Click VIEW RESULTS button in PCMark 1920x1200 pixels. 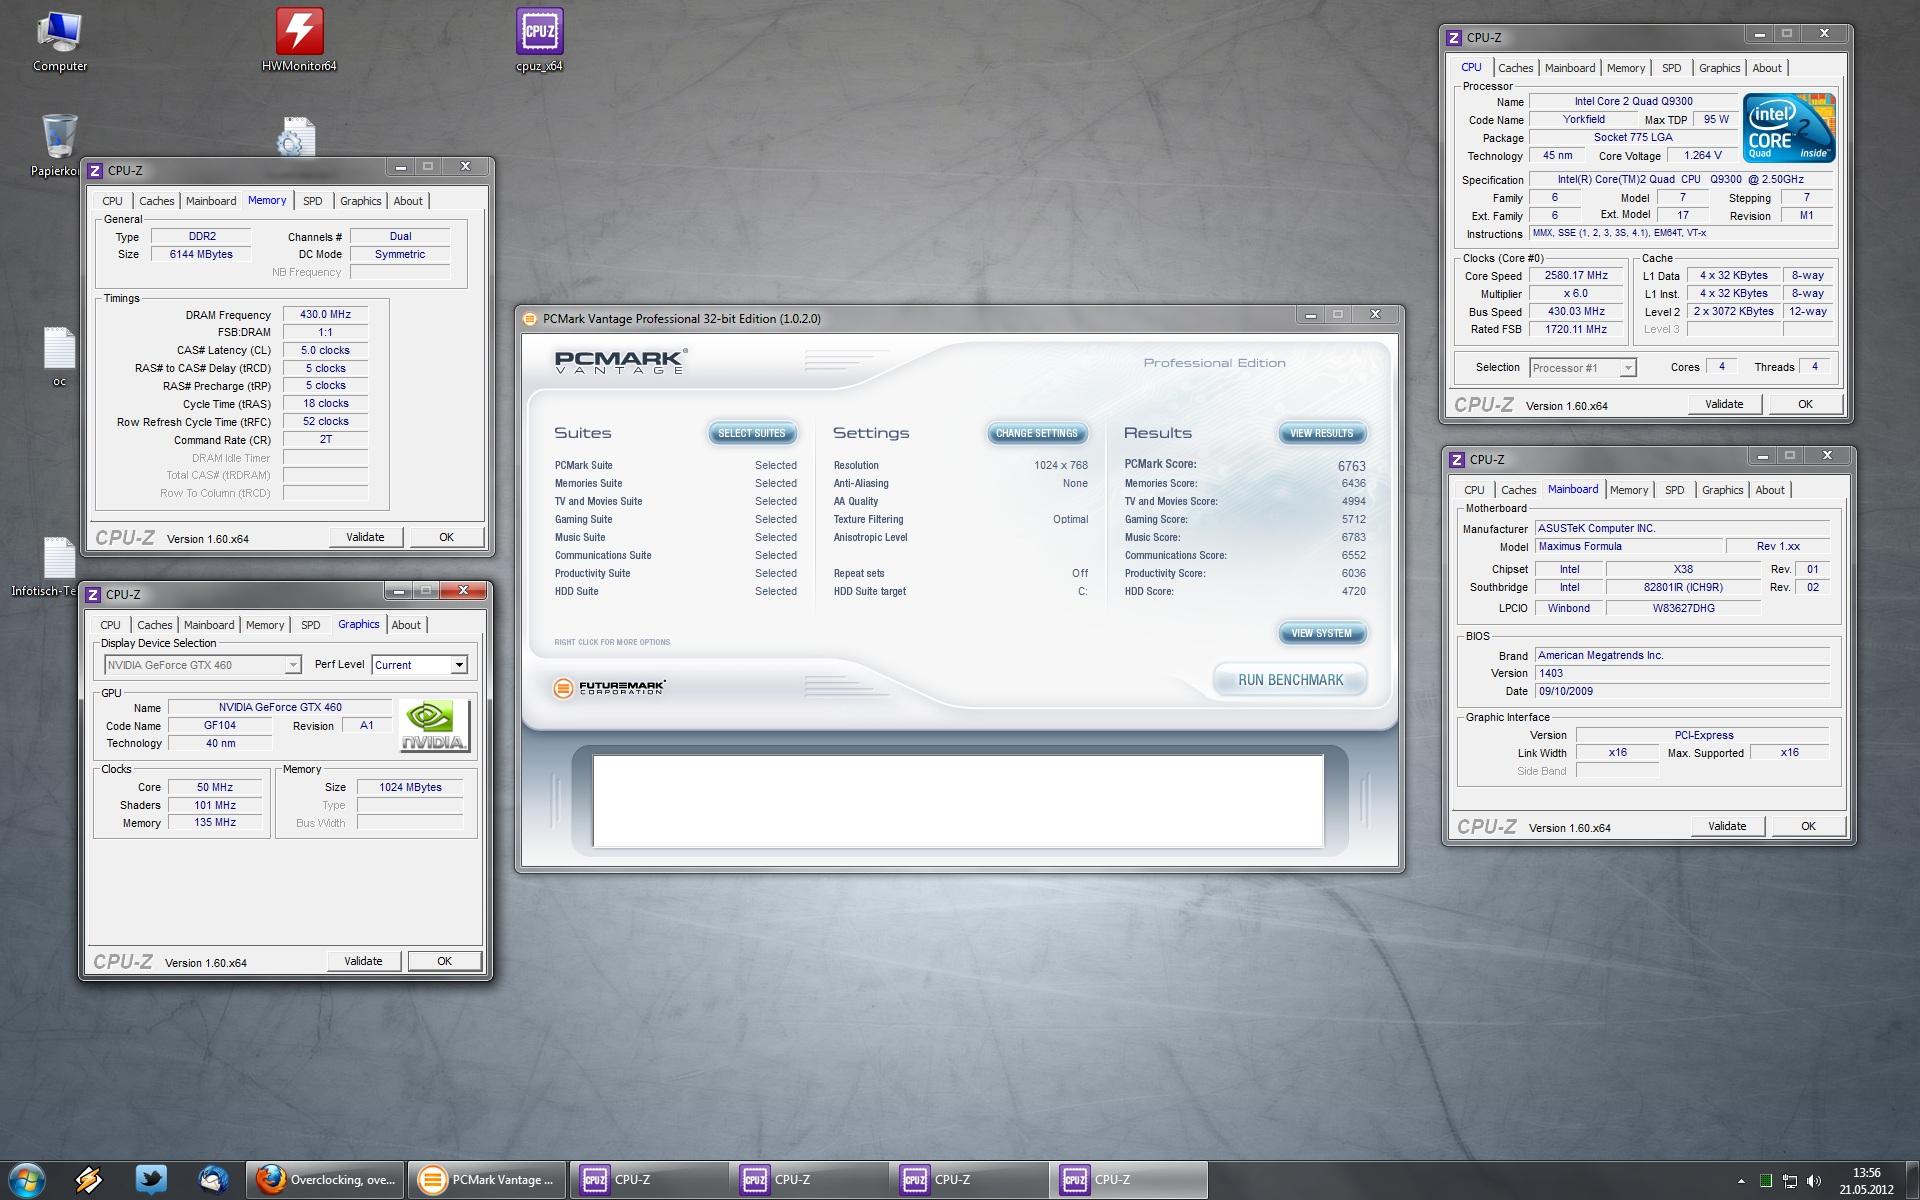(1321, 433)
